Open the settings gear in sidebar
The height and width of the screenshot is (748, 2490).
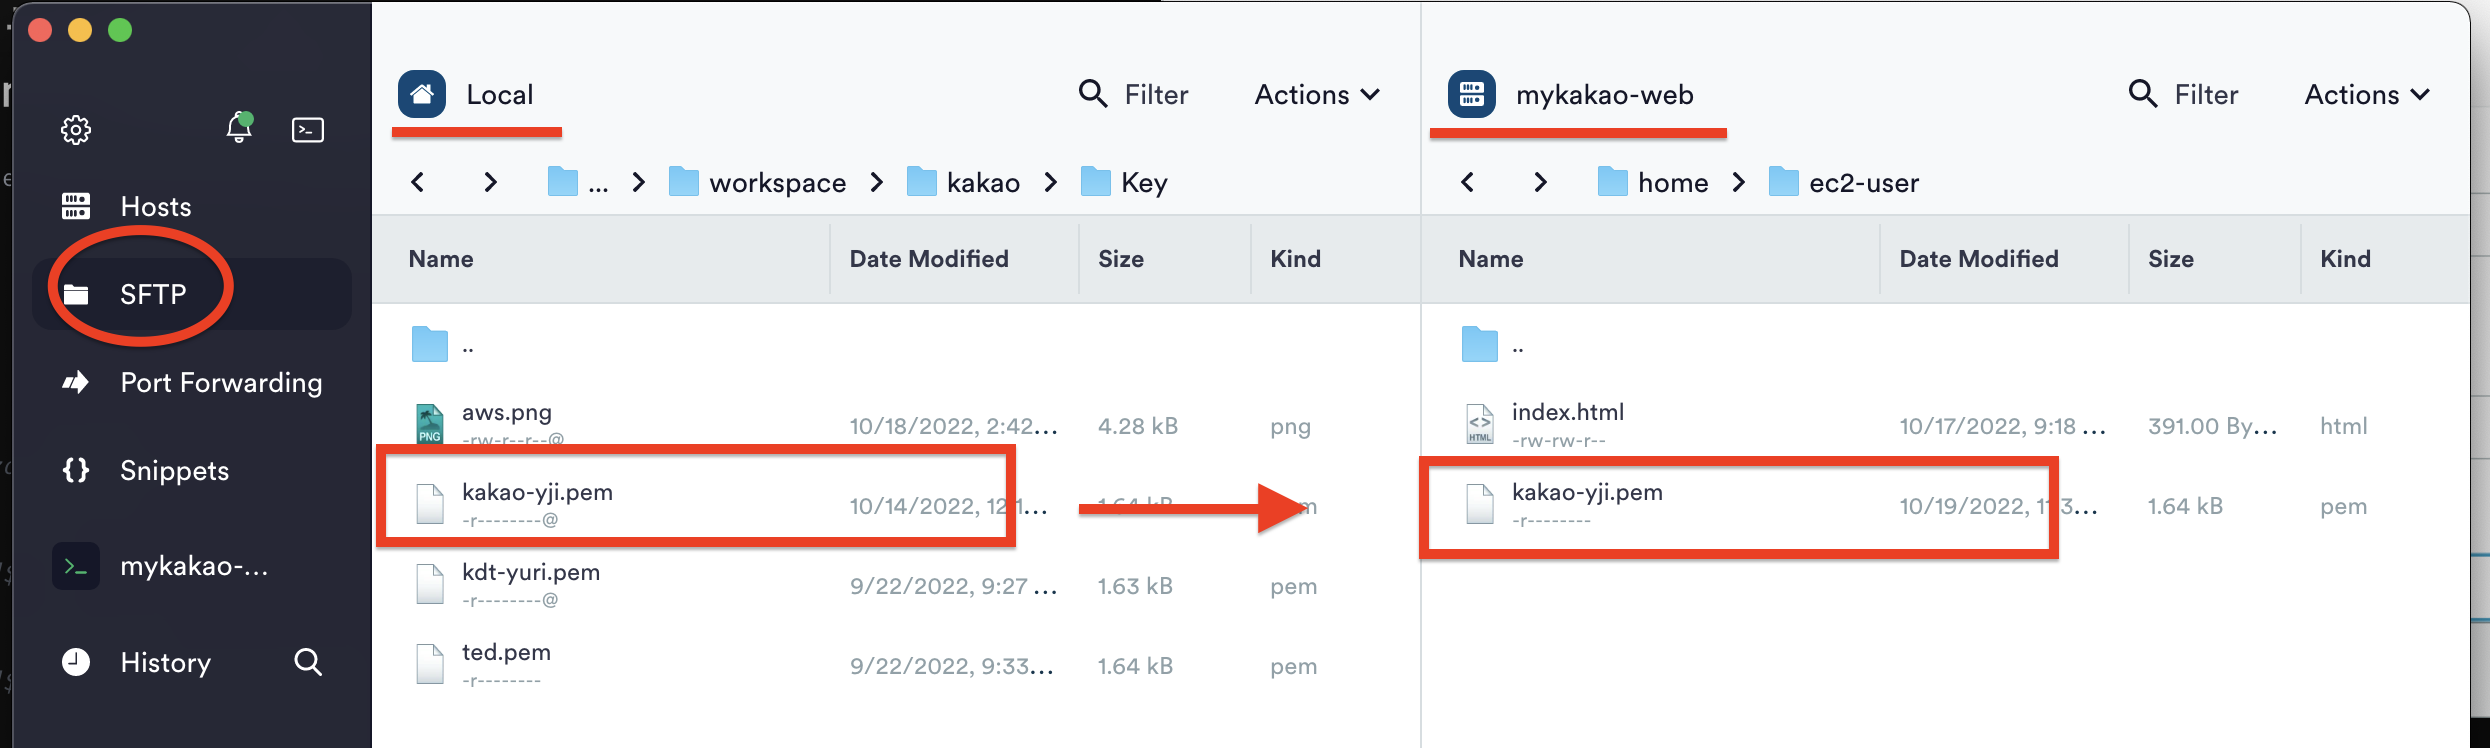(x=76, y=130)
